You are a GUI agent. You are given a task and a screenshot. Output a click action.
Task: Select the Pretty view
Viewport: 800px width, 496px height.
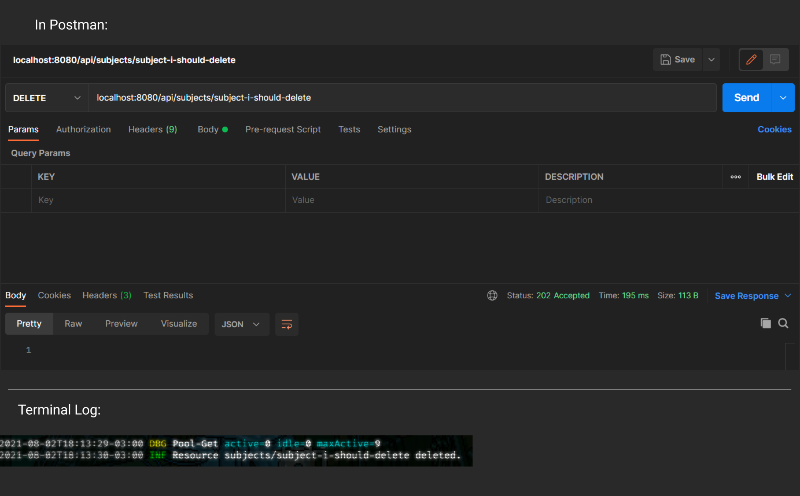pos(29,324)
